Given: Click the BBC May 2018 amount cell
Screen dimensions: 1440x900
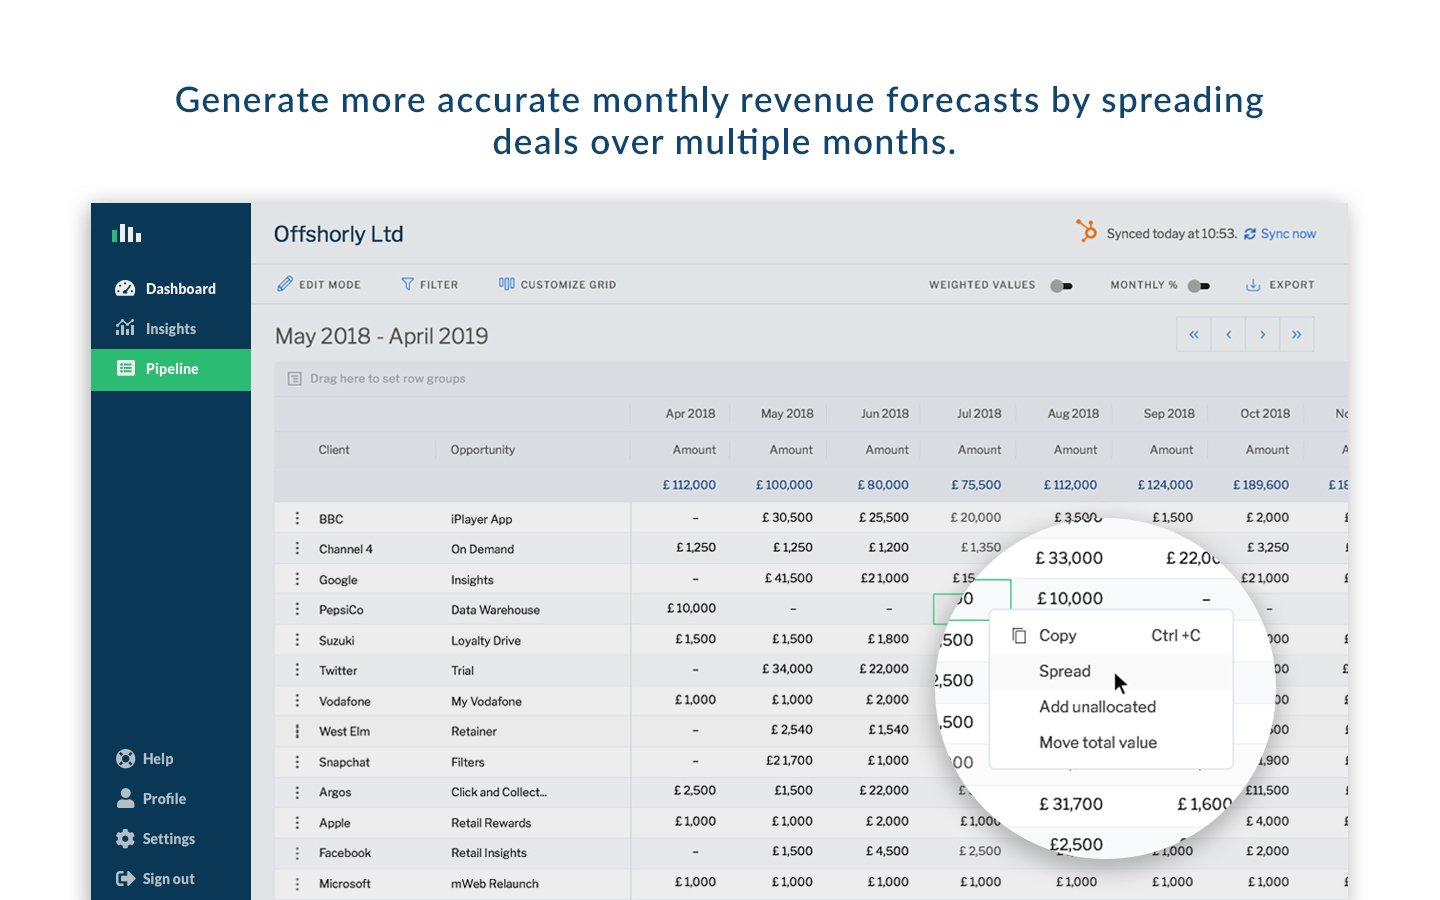Looking at the screenshot, I should pyautogui.click(x=787, y=518).
